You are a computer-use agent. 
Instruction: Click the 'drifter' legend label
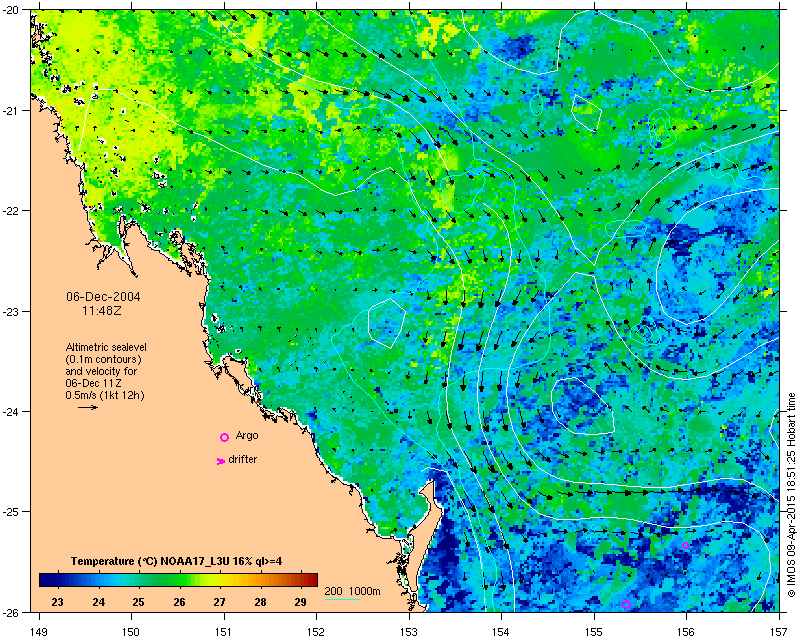click(243, 459)
